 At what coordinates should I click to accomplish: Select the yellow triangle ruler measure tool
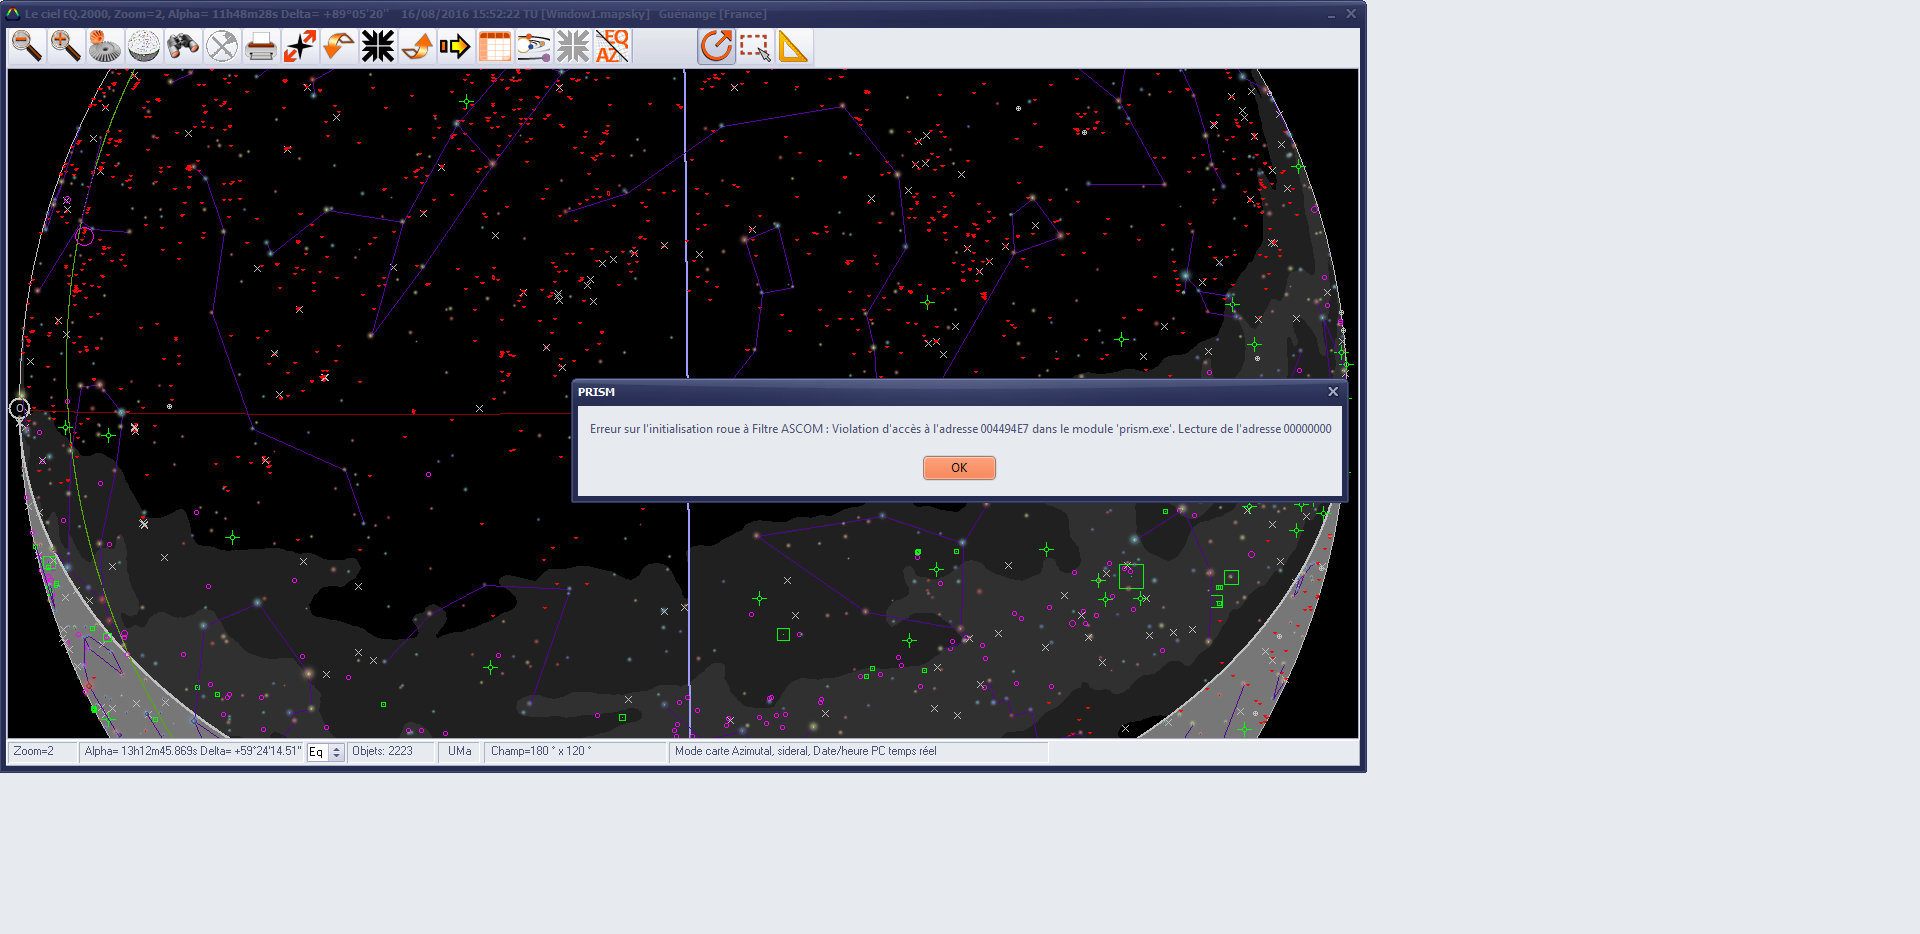[793, 46]
